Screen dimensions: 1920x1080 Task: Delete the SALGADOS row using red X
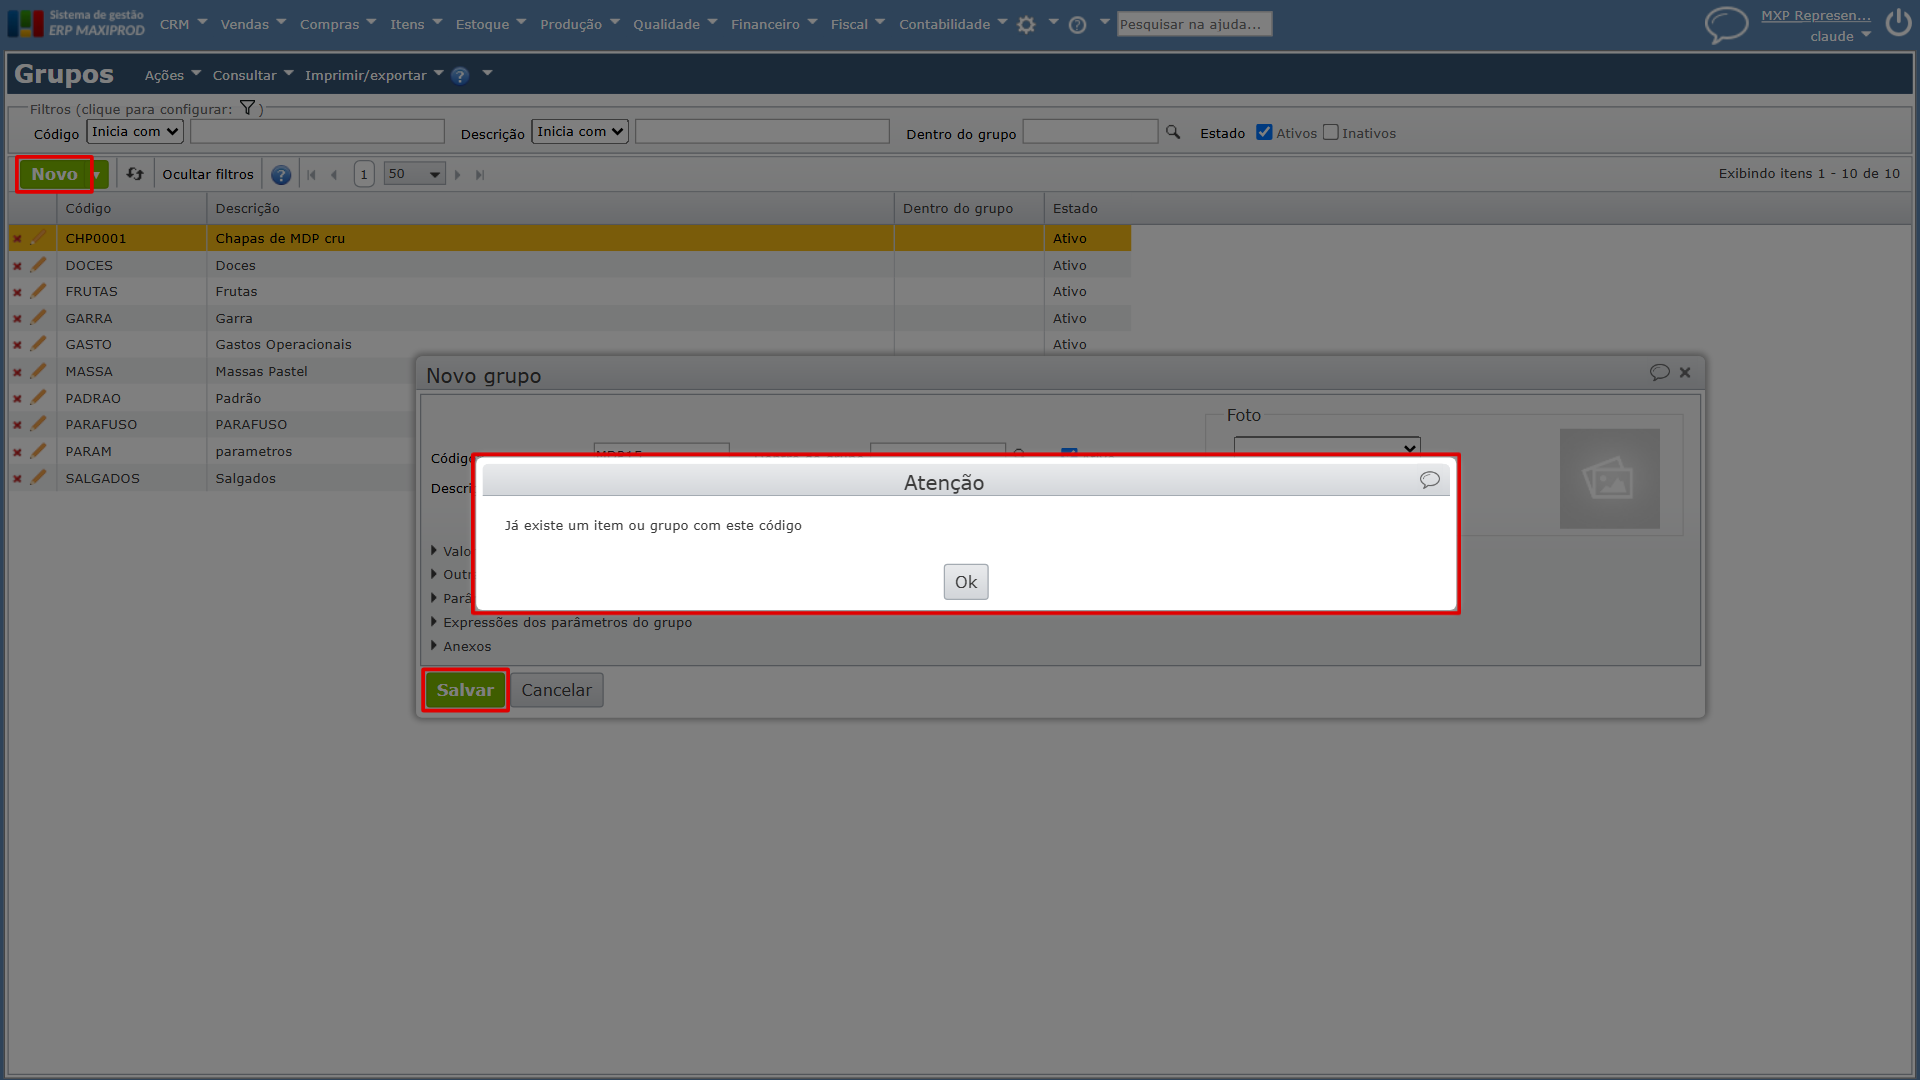coord(17,479)
